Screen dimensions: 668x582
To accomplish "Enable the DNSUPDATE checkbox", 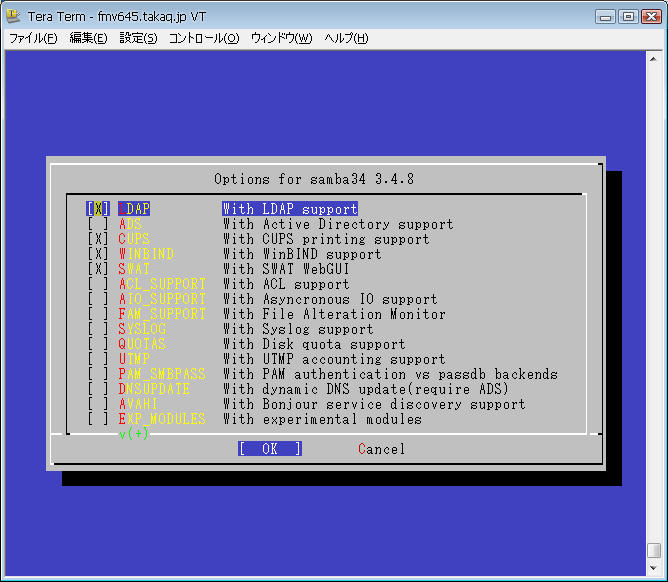I will coord(98,389).
